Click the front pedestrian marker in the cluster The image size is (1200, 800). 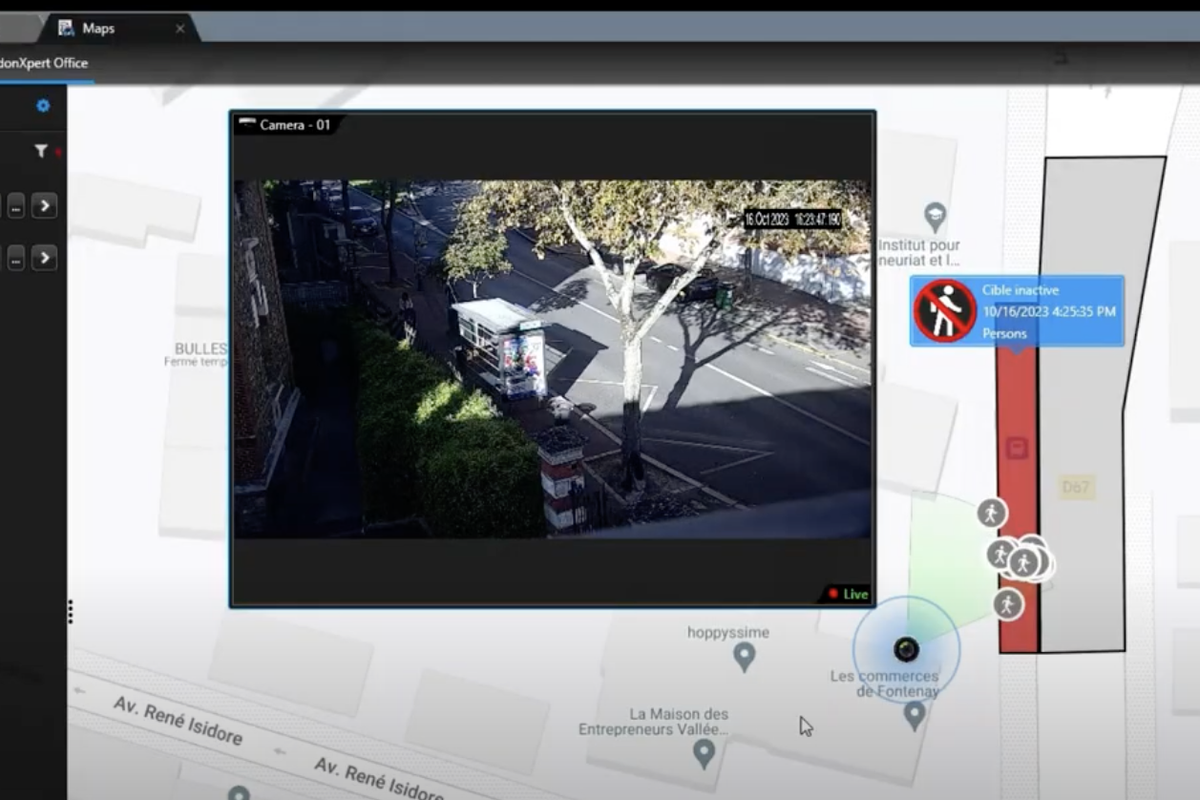tap(1023, 563)
